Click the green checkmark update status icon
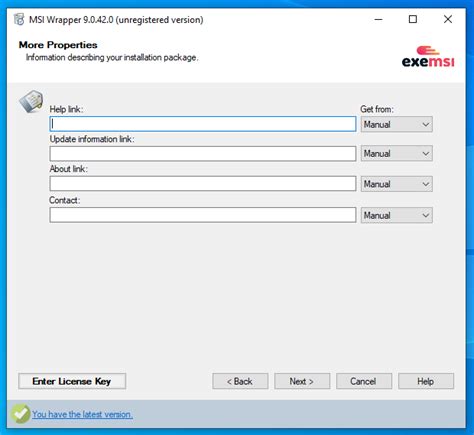This screenshot has height=435, width=474. (21, 414)
